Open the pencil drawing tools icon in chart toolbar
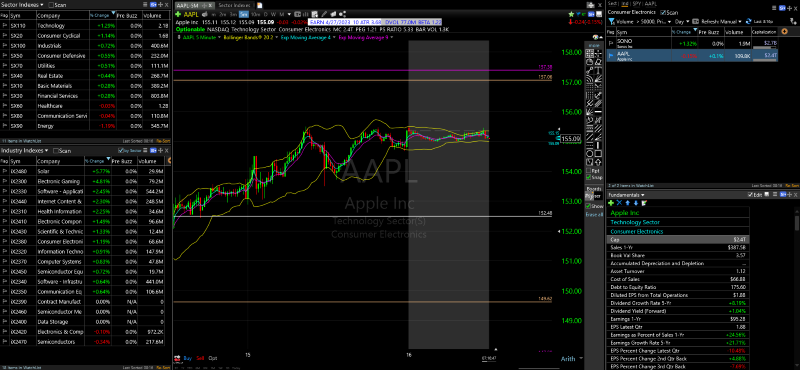 pyautogui.click(x=324, y=14)
